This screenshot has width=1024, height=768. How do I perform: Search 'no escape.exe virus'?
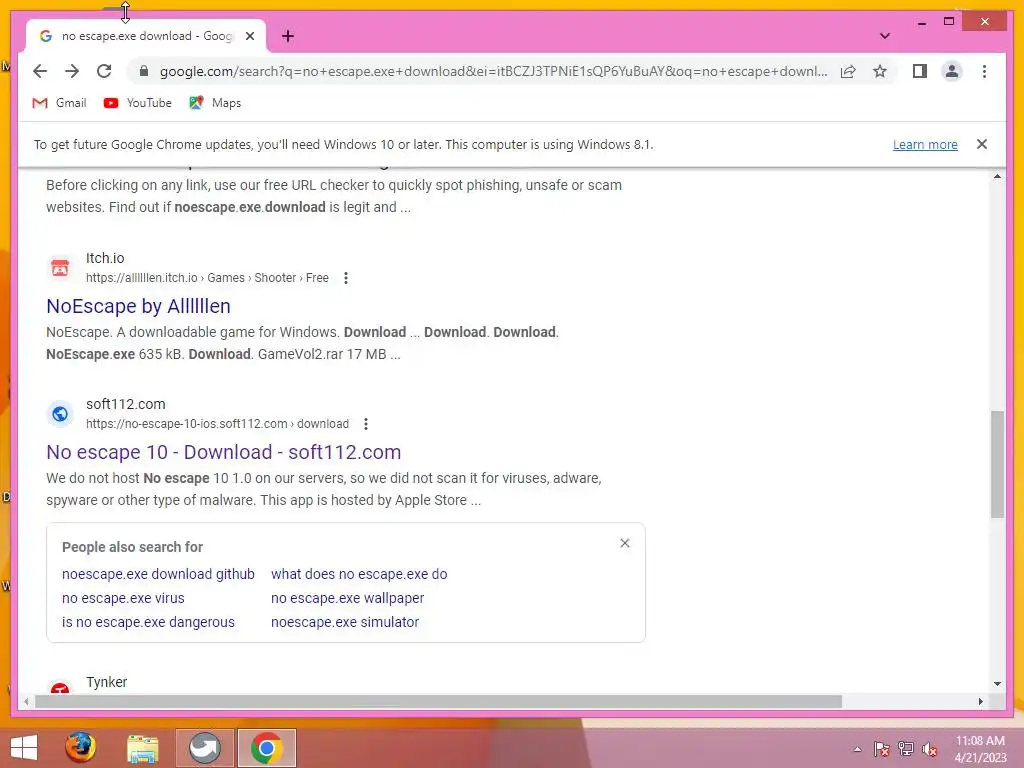coord(123,598)
